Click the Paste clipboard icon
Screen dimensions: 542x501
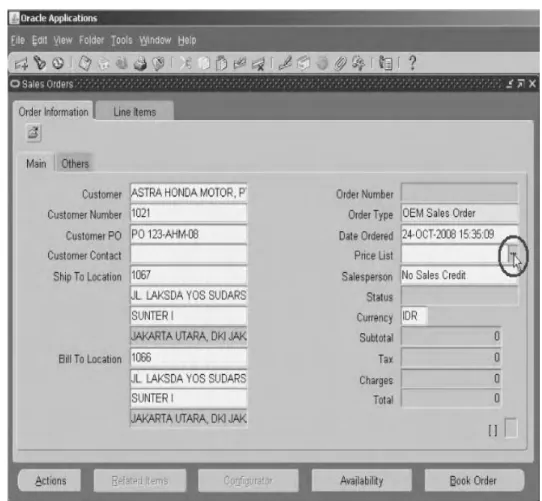(x=222, y=64)
